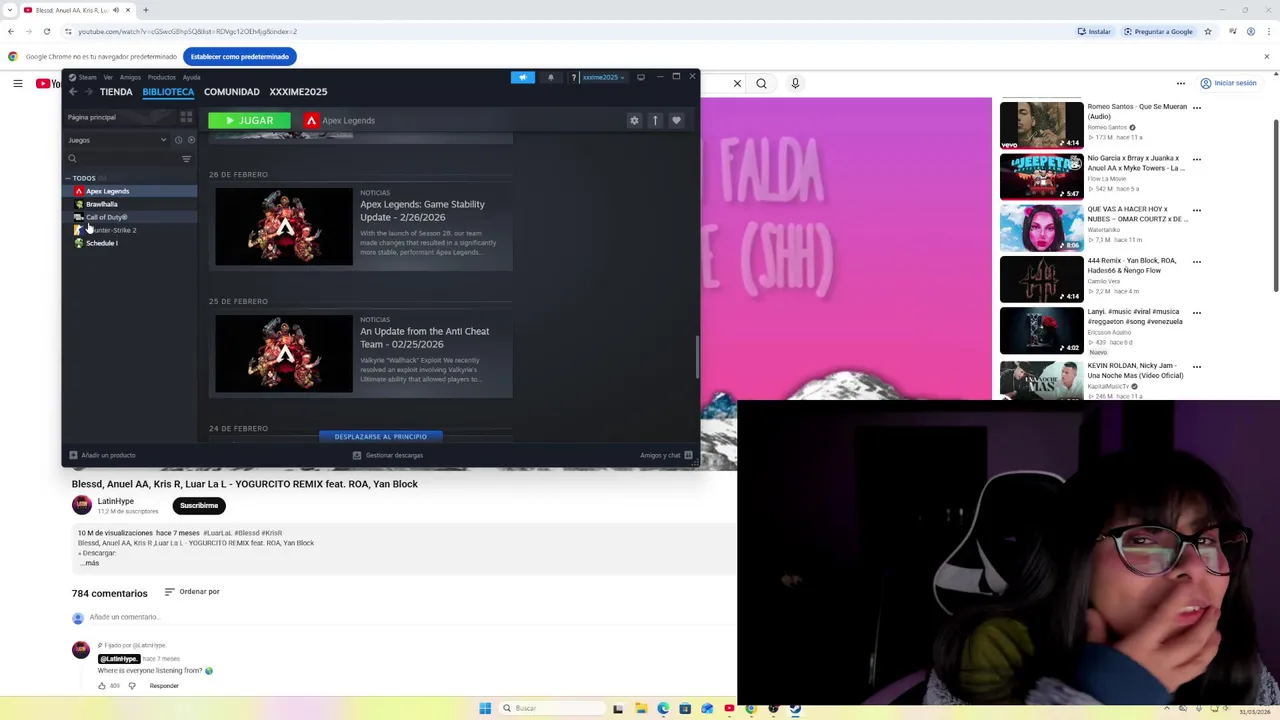Viewport: 1280px width, 720px height.
Task: Open Ordenar por comments sort dropdown
Action: click(x=191, y=592)
